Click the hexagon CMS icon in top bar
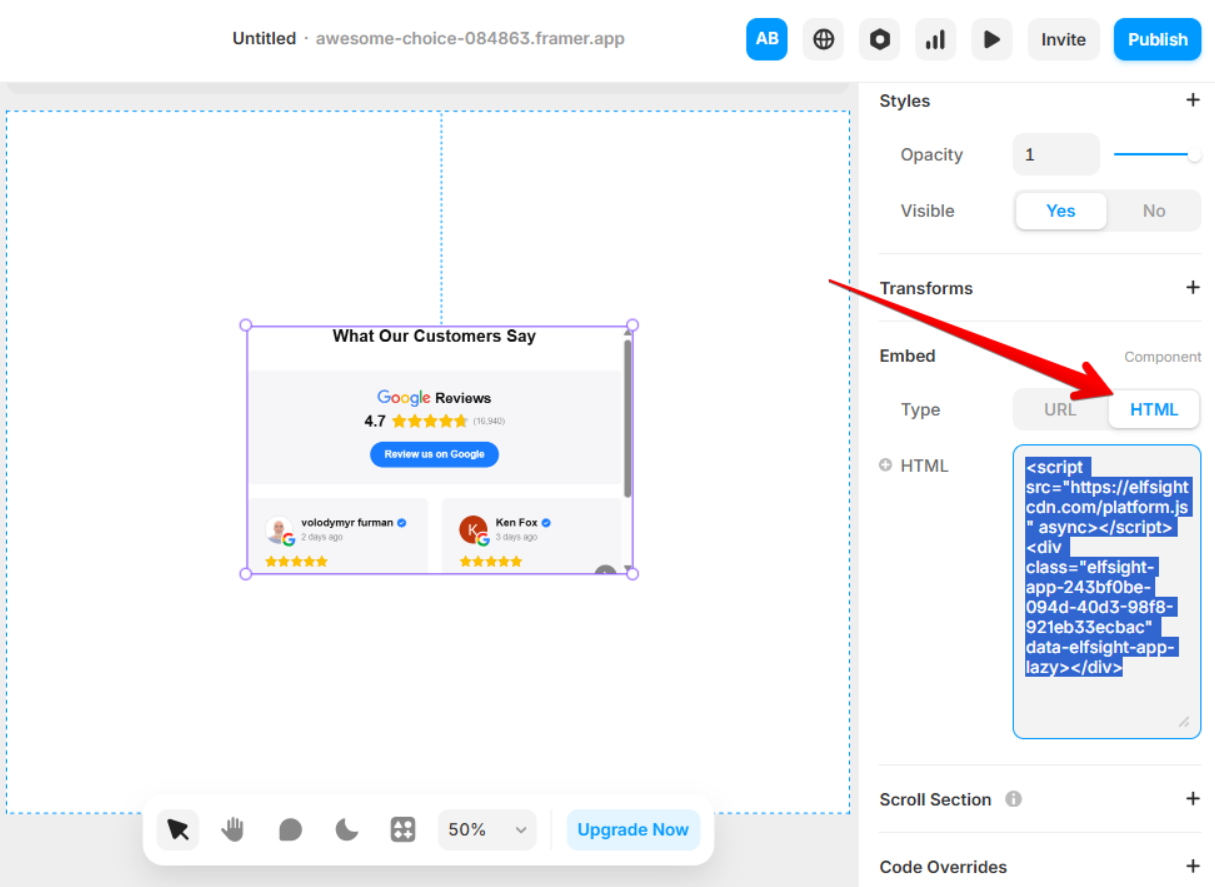This screenshot has width=1215, height=887. pos(879,39)
